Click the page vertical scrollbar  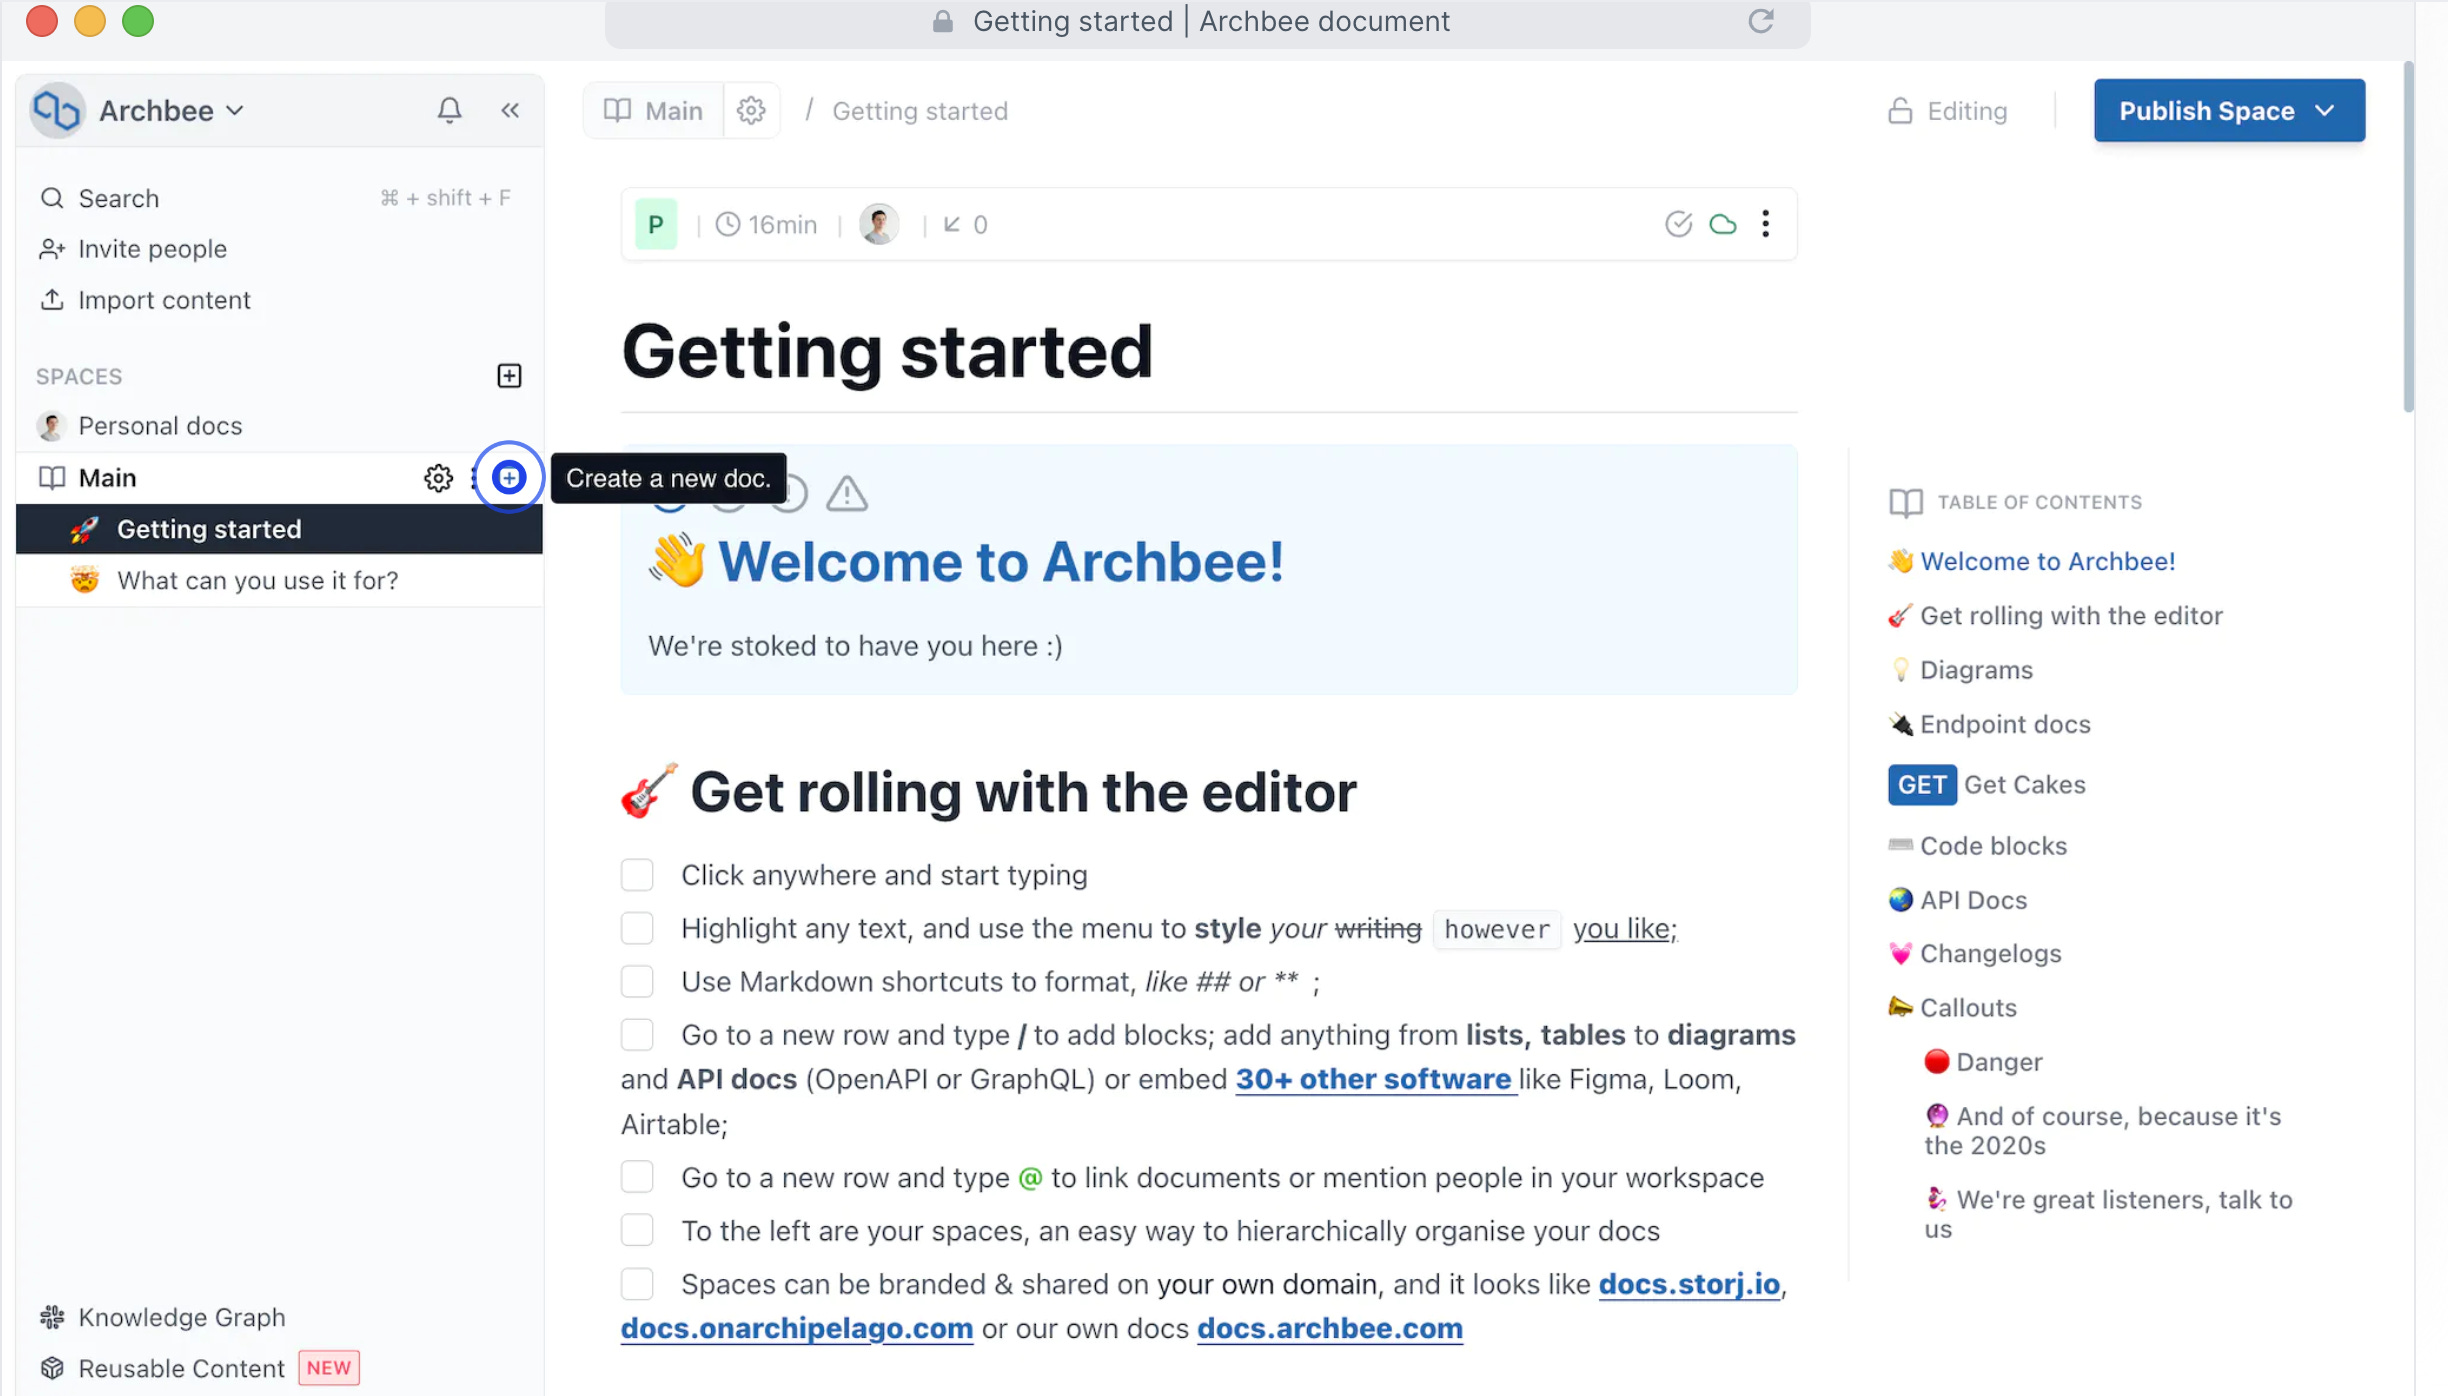click(2408, 237)
